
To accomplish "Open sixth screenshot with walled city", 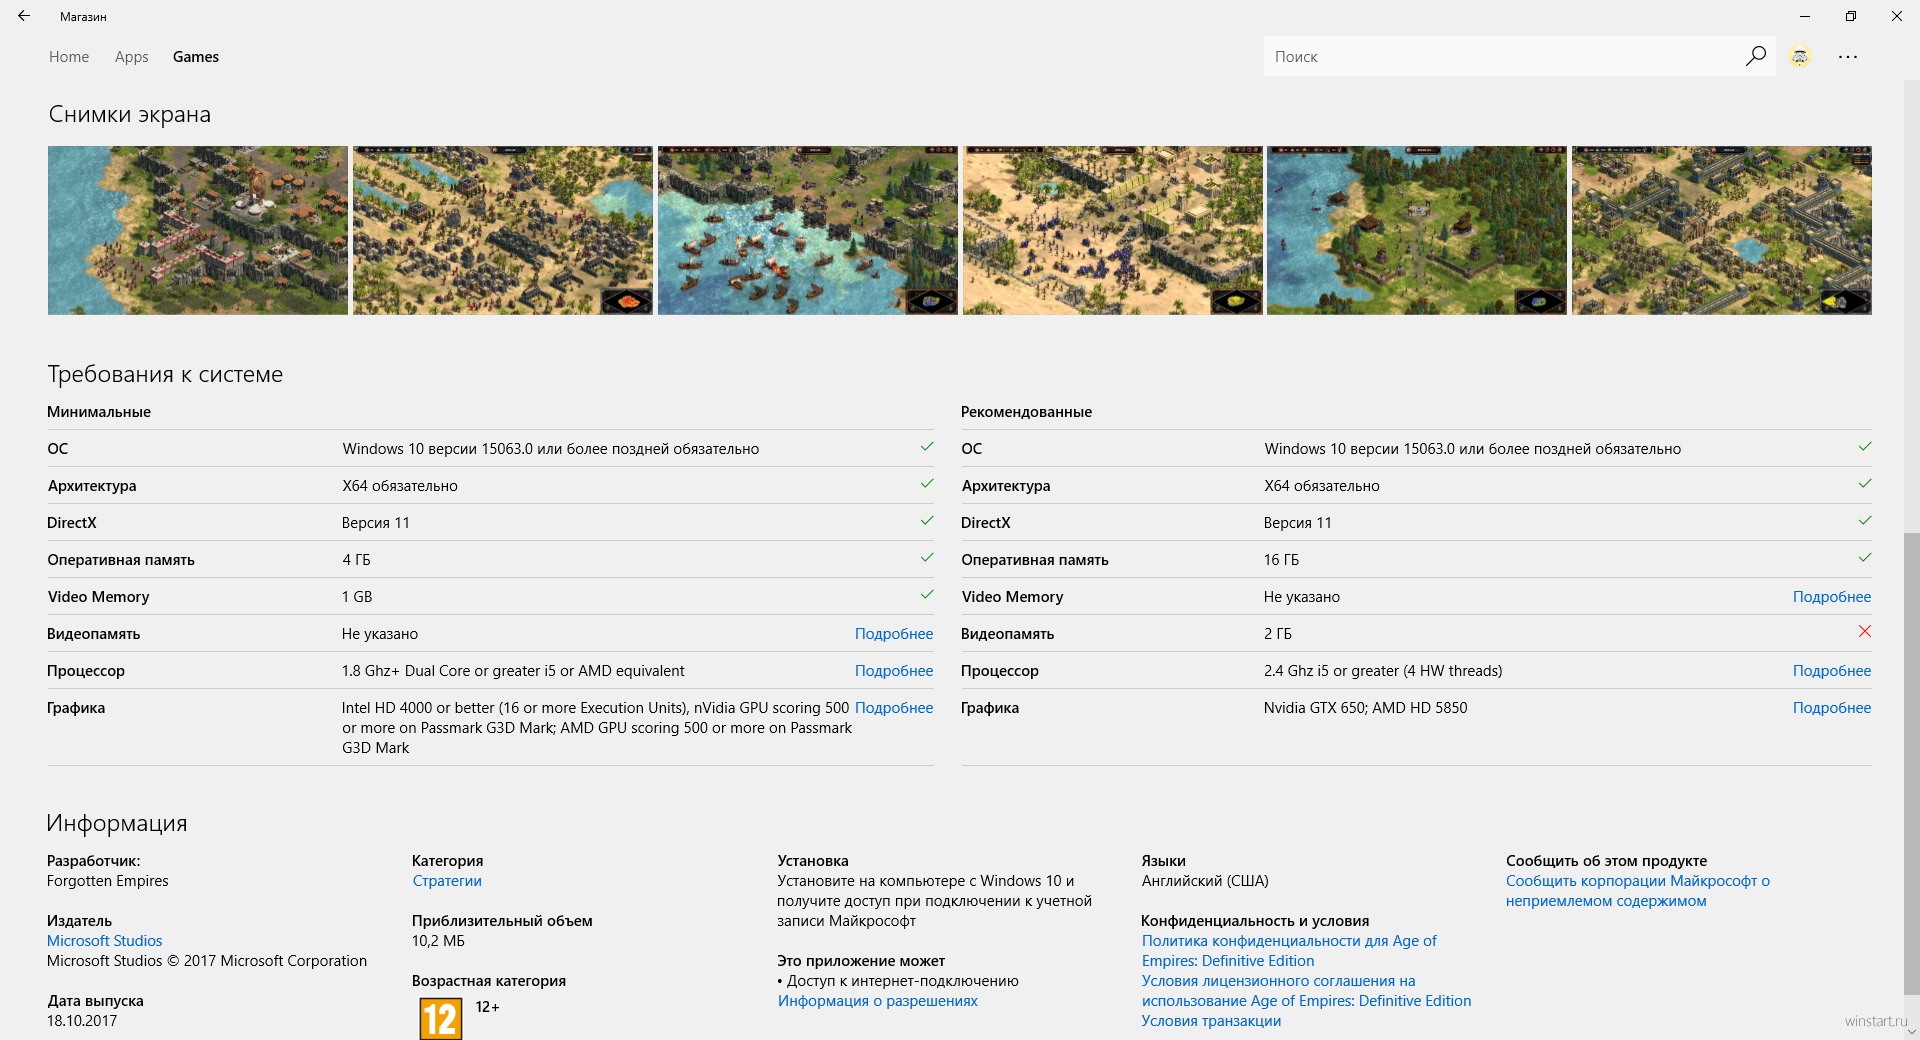I will pos(1722,230).
